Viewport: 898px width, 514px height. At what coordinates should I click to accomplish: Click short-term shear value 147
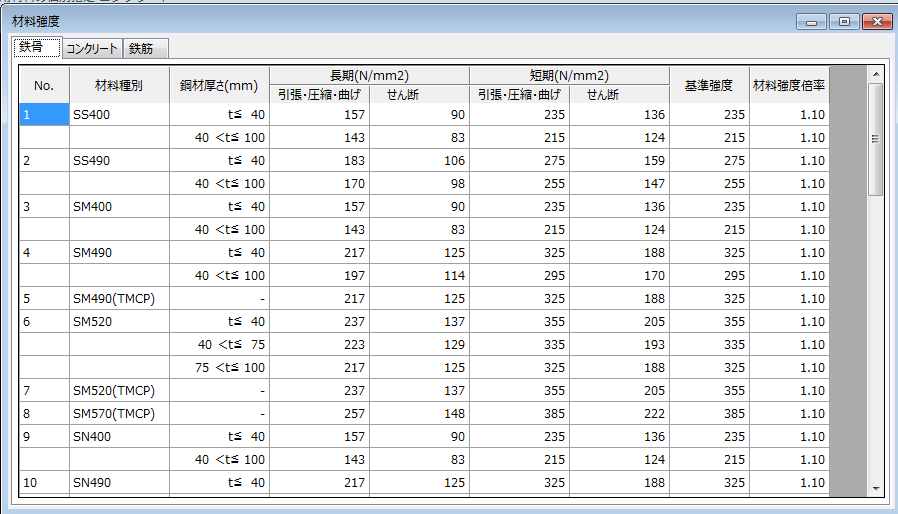tap(619, 183)
